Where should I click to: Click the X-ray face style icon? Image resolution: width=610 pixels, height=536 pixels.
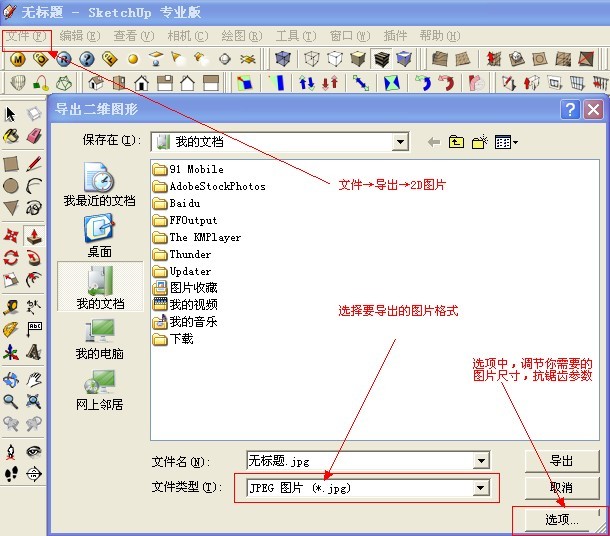tap(283, 59)
